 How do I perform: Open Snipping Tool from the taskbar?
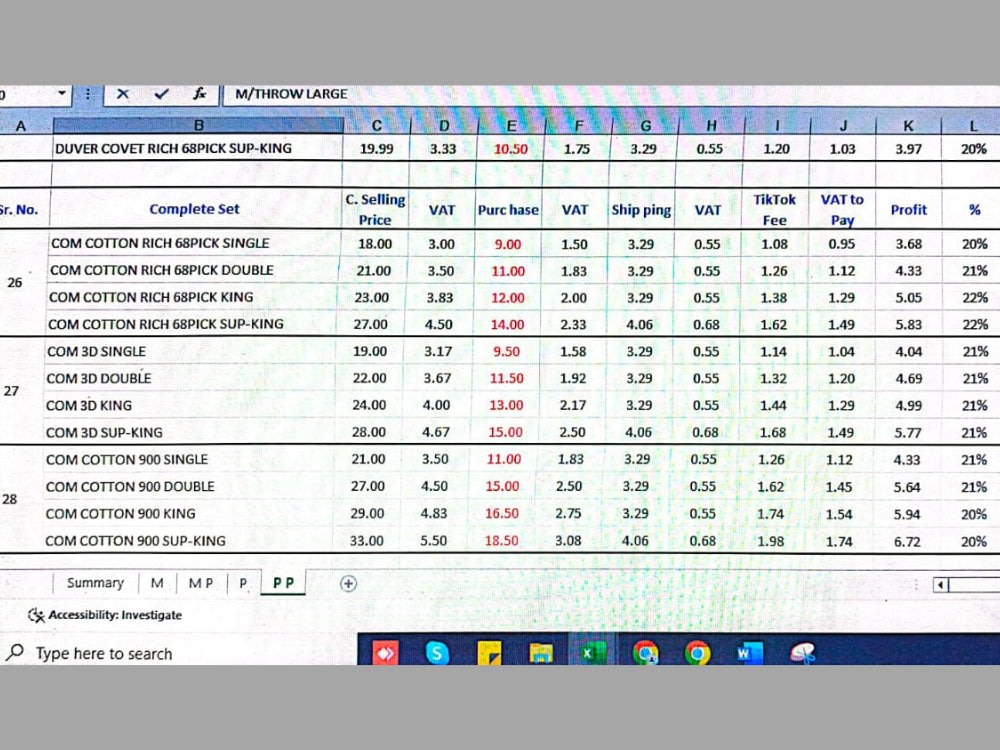802,652
